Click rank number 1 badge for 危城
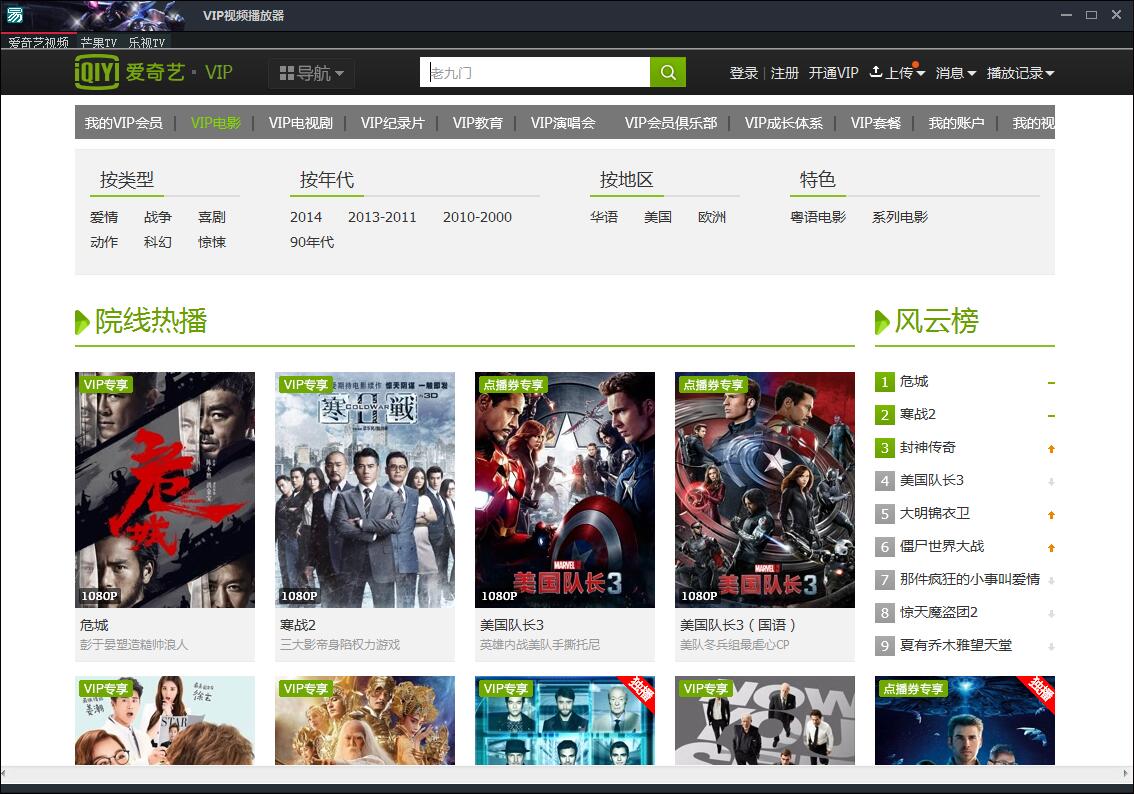This screenshot has width=1134, height=794. [884, 382]
